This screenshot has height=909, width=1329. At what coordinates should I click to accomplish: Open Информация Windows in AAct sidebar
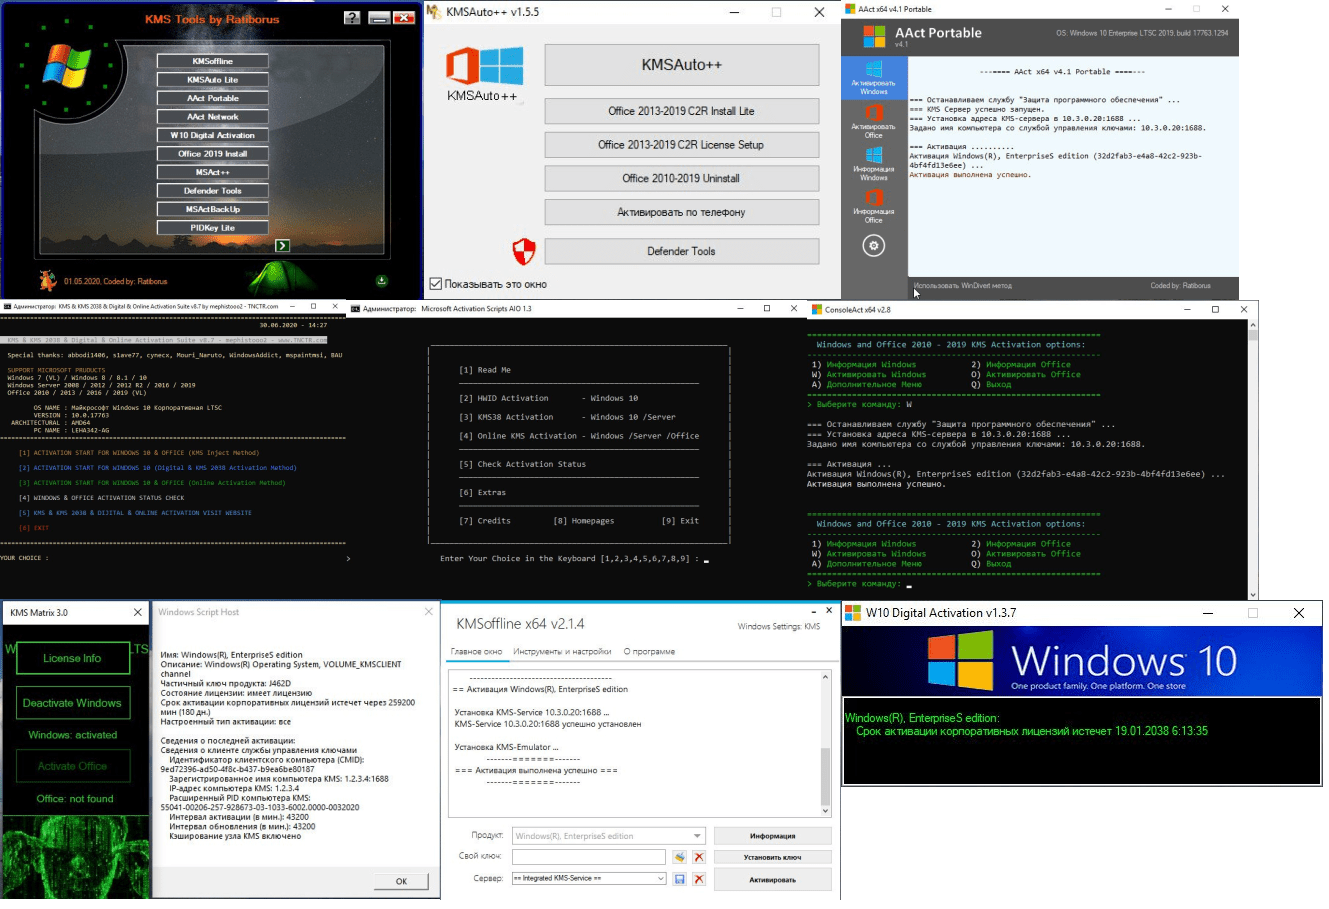[x=873, y=164]
